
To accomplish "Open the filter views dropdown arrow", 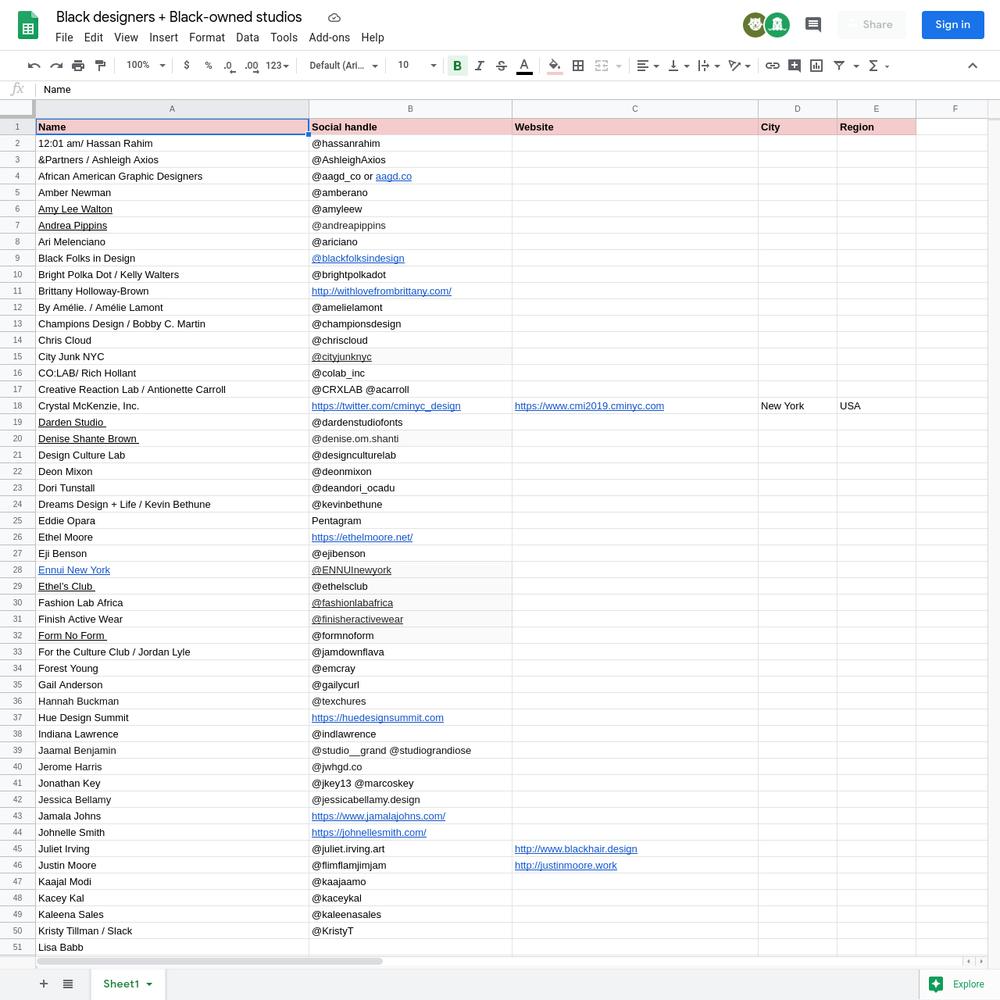I will pos(856,66).
